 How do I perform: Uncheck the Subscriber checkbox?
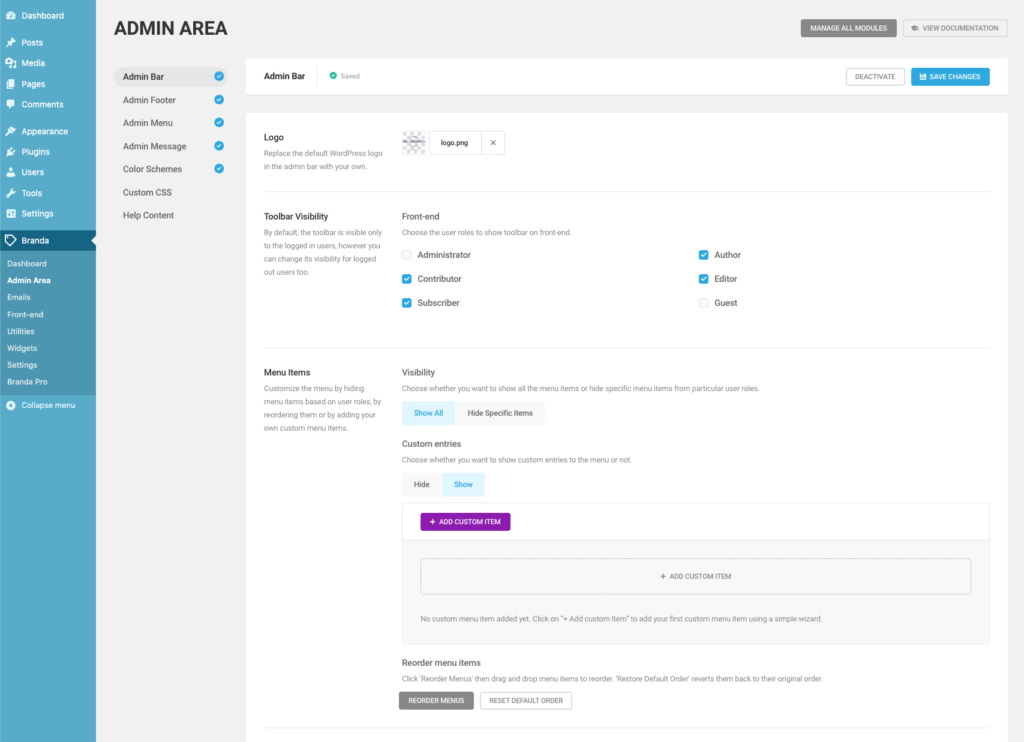[x=407, y=303]
